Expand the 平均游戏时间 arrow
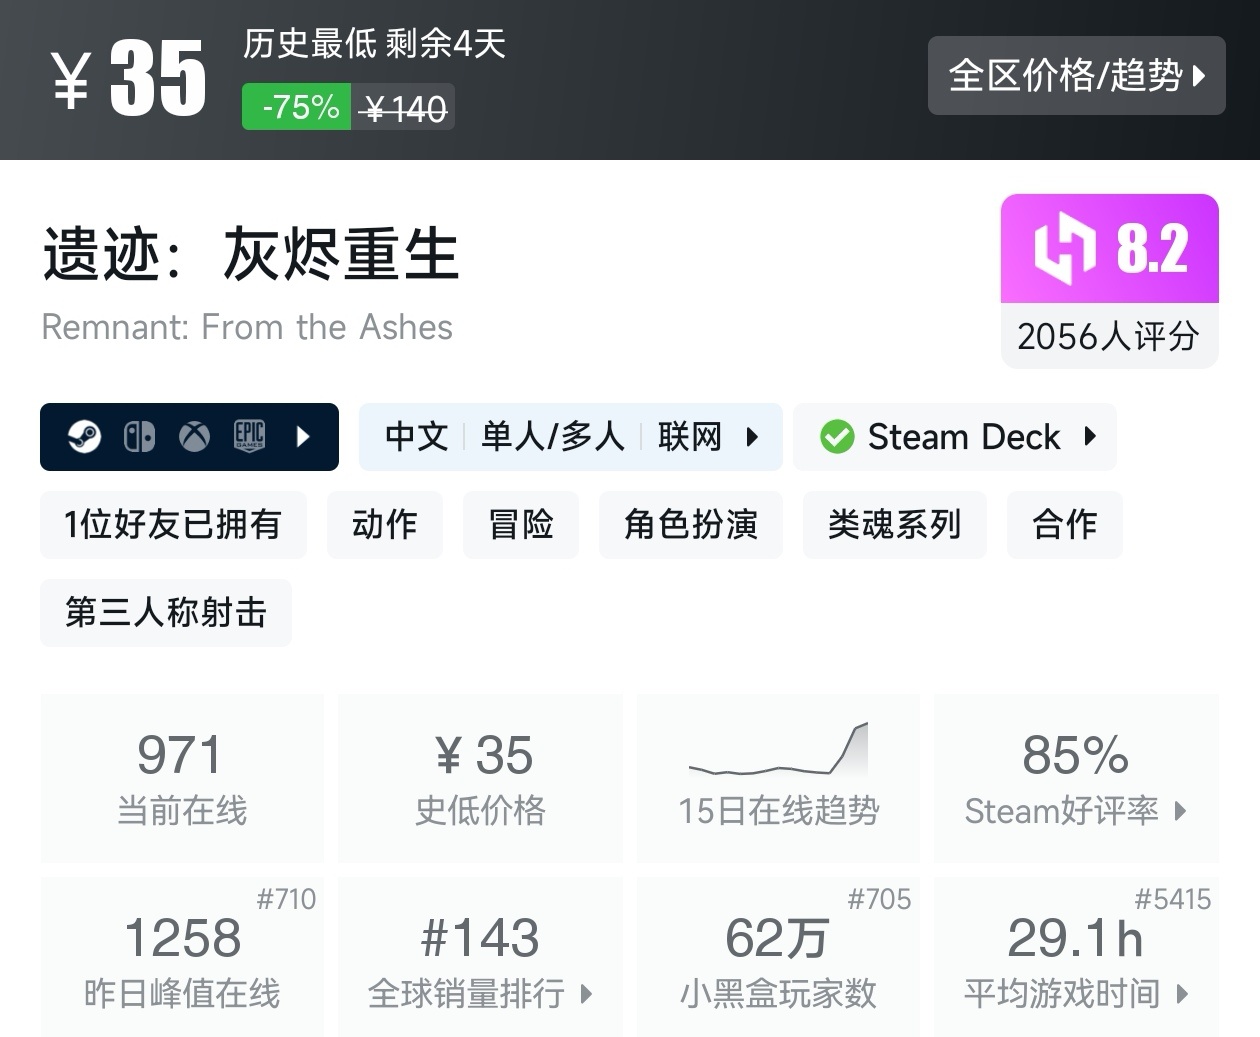 pyautogui.click(x=1183, y=994)
